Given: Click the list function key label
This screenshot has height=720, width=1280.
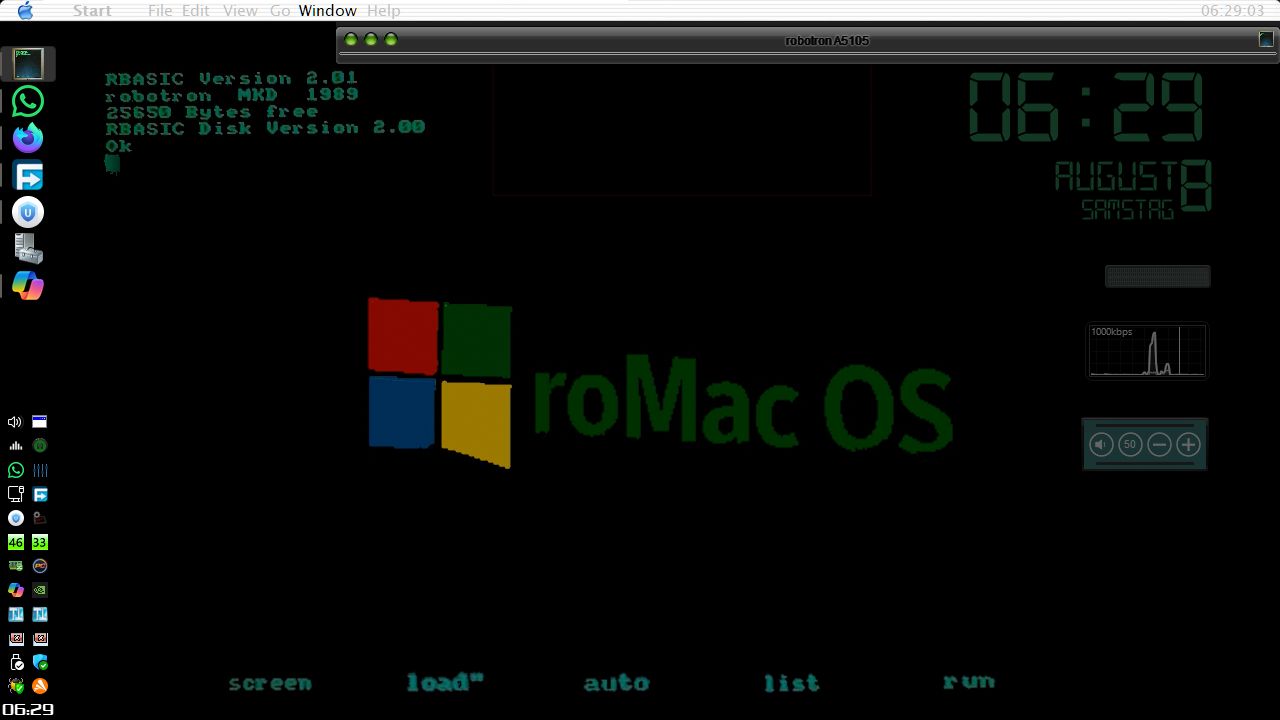Looking at the screenshot, I should (x=792, y=683).
